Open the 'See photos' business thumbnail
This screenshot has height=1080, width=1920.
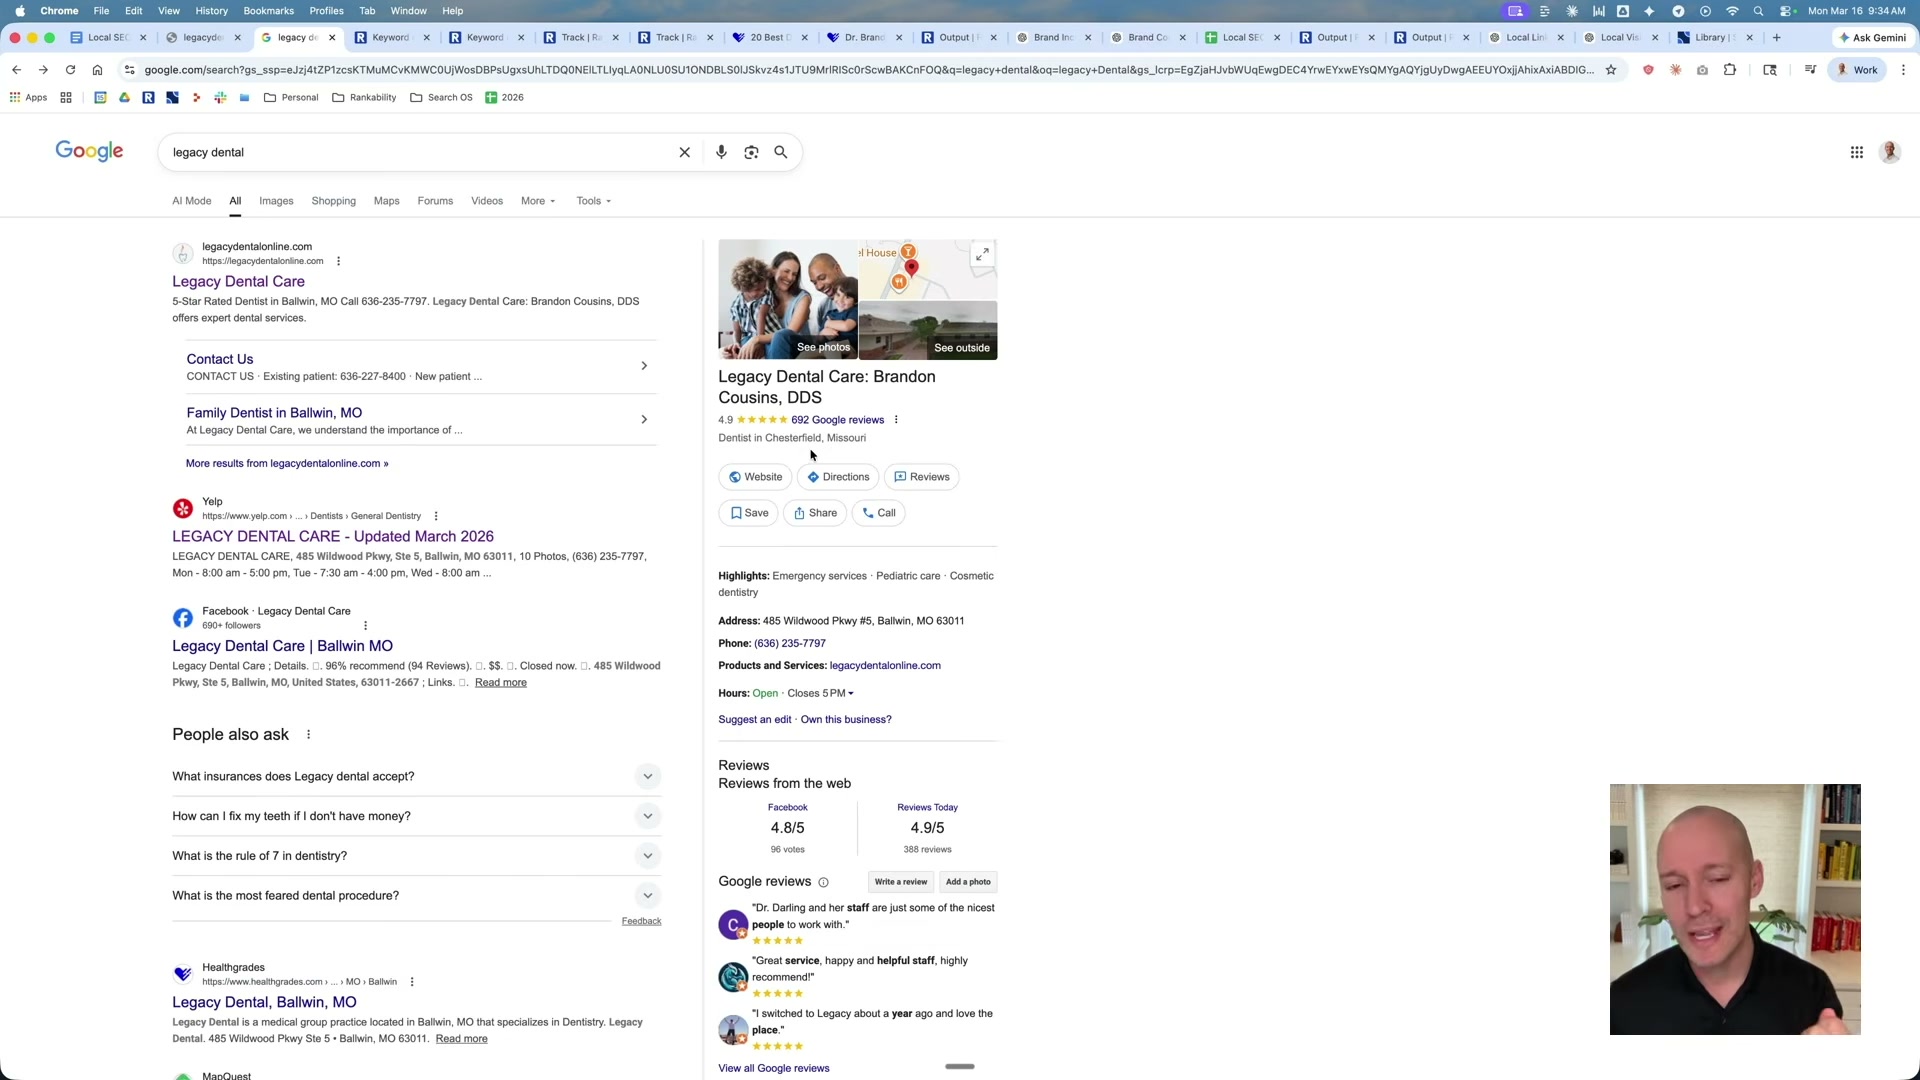click(x=788, y=299)
